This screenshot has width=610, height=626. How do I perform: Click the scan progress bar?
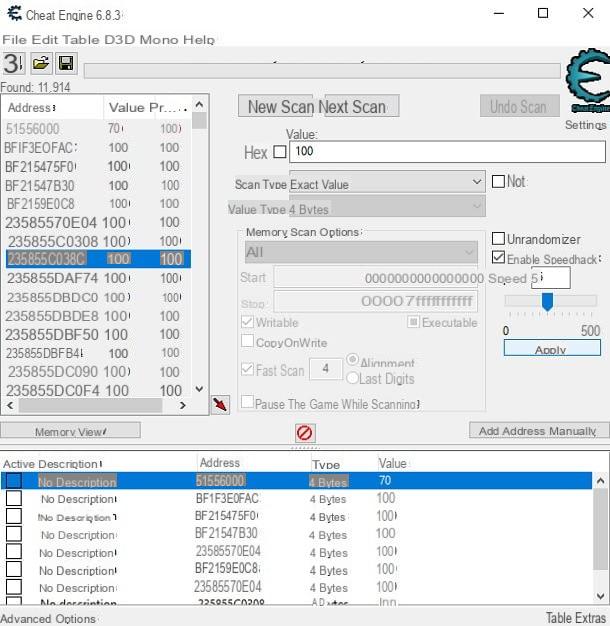pyautogui.click(x=322, y=71)
